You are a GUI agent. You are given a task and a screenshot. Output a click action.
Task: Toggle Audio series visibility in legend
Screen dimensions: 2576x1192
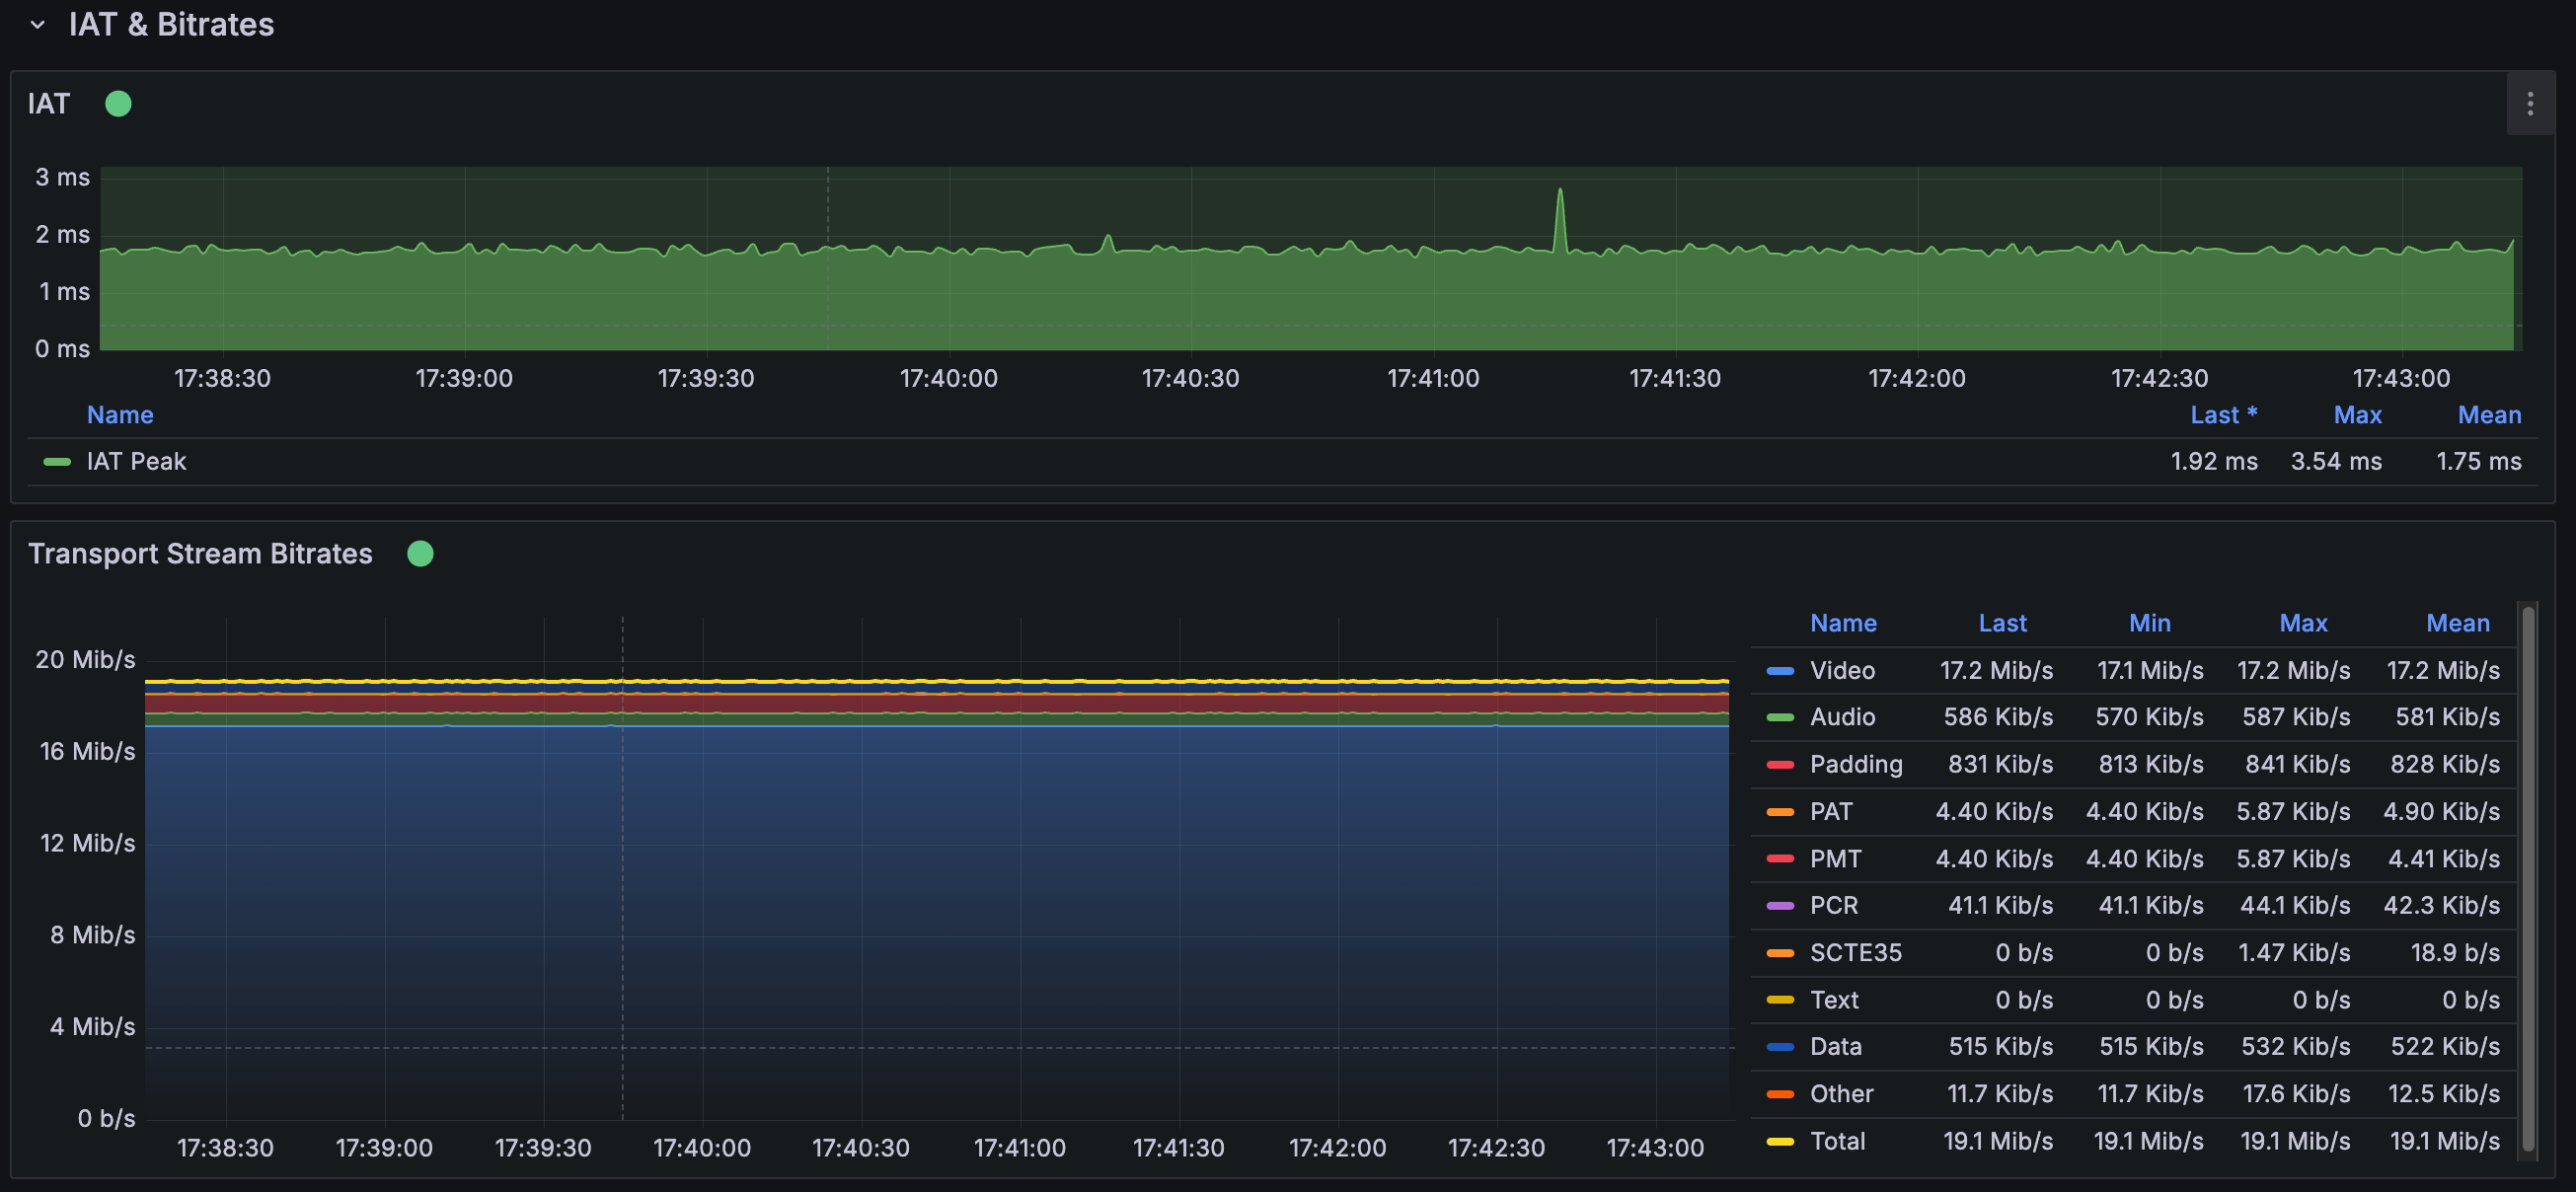1841,717
